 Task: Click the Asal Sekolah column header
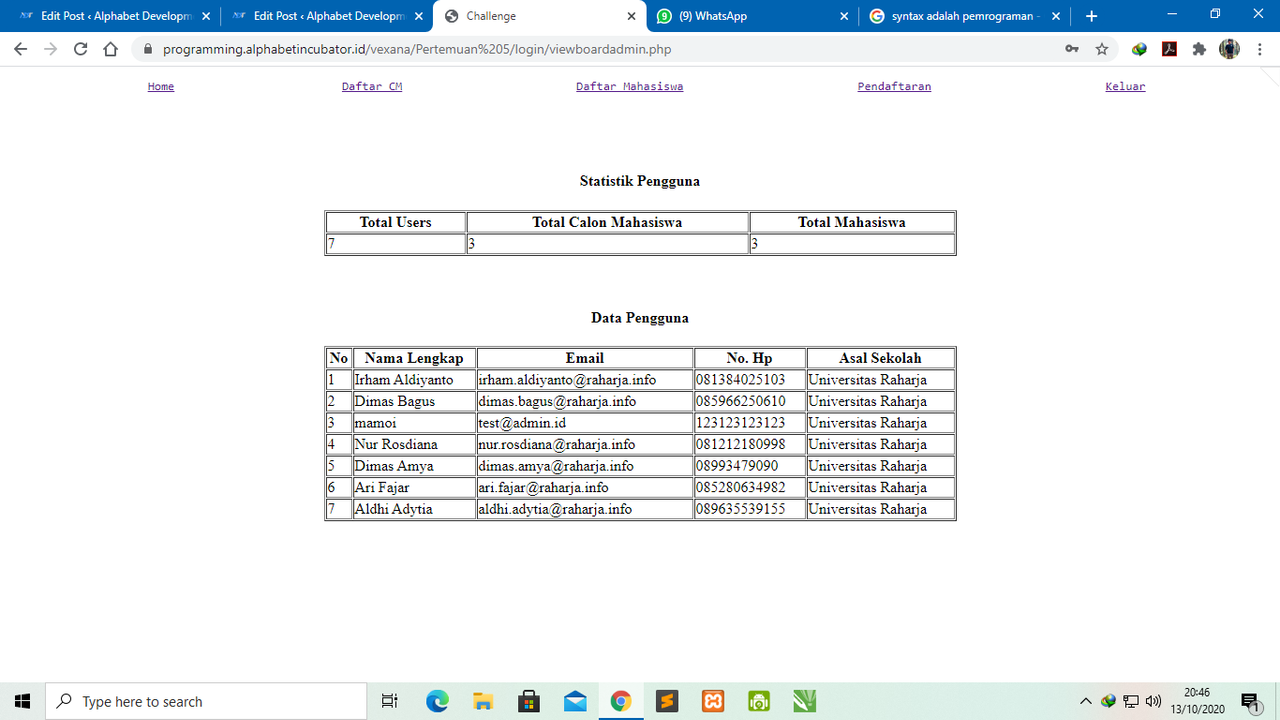pos(880,358)
